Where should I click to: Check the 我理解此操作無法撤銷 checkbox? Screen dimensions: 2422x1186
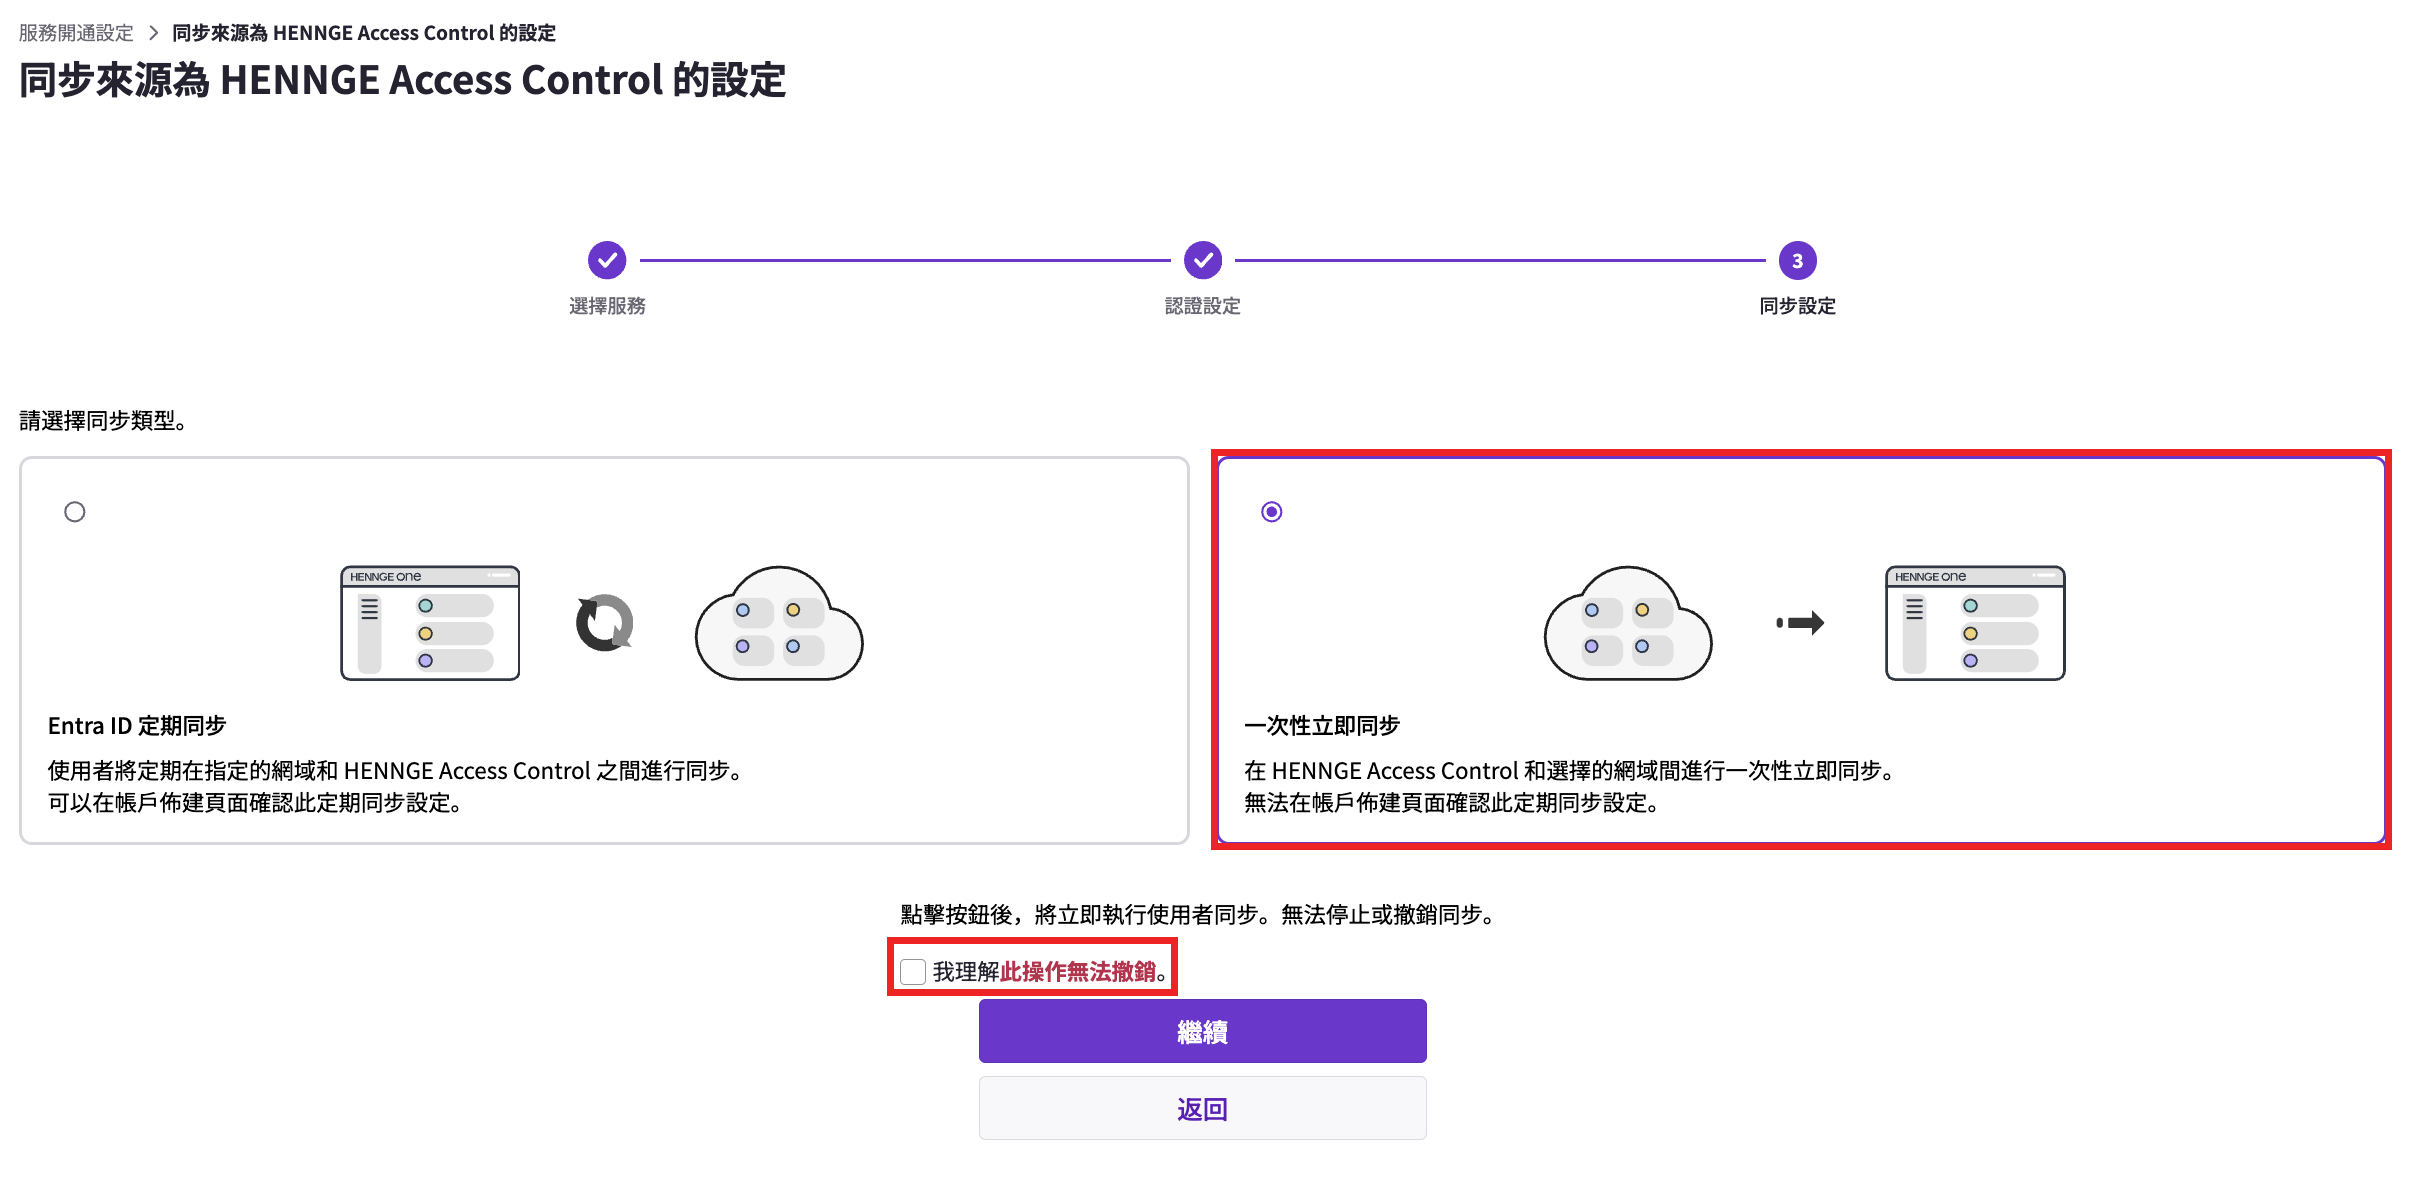click(x=912, y=972)
